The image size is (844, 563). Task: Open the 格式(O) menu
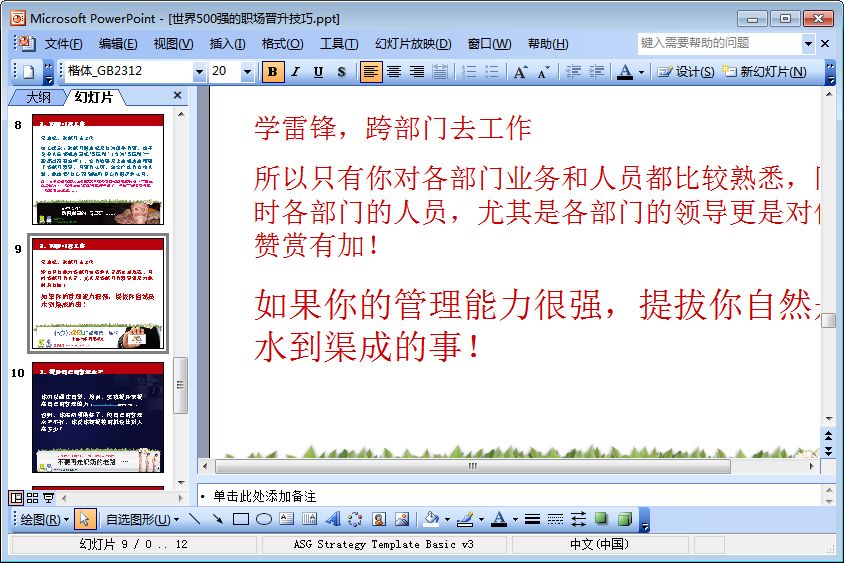[283, 44]
